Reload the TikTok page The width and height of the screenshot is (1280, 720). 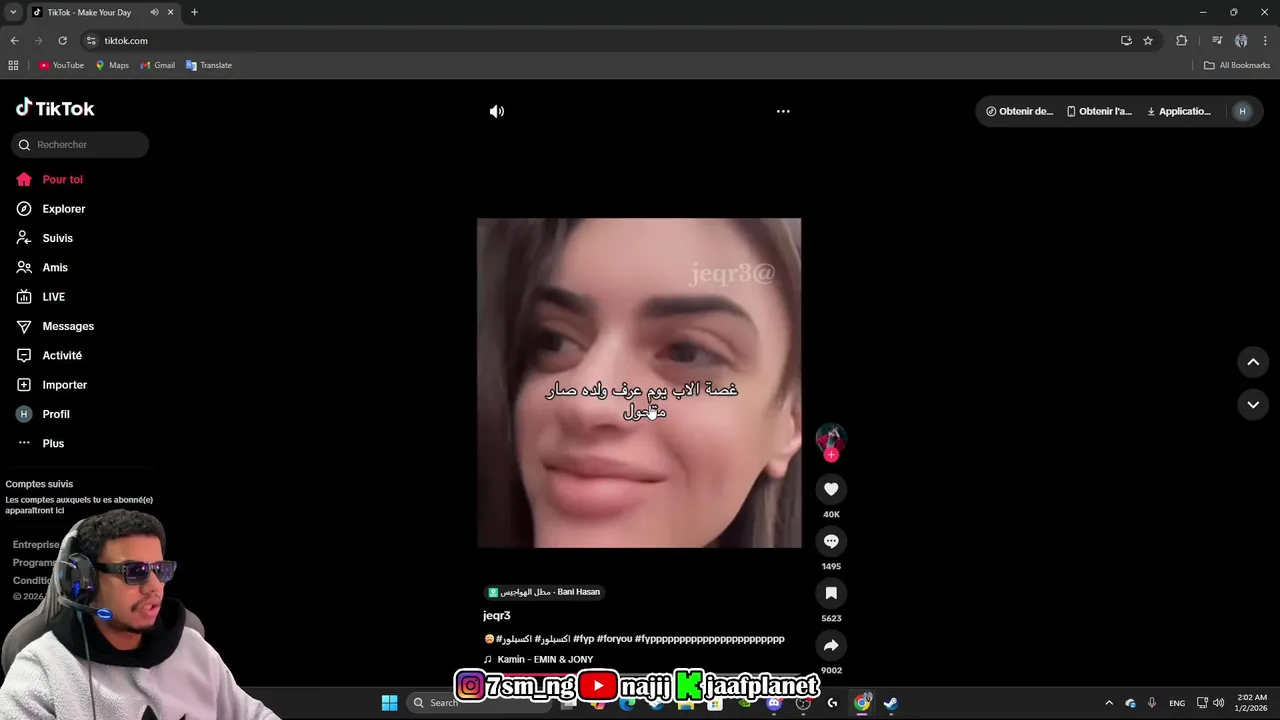62,41
